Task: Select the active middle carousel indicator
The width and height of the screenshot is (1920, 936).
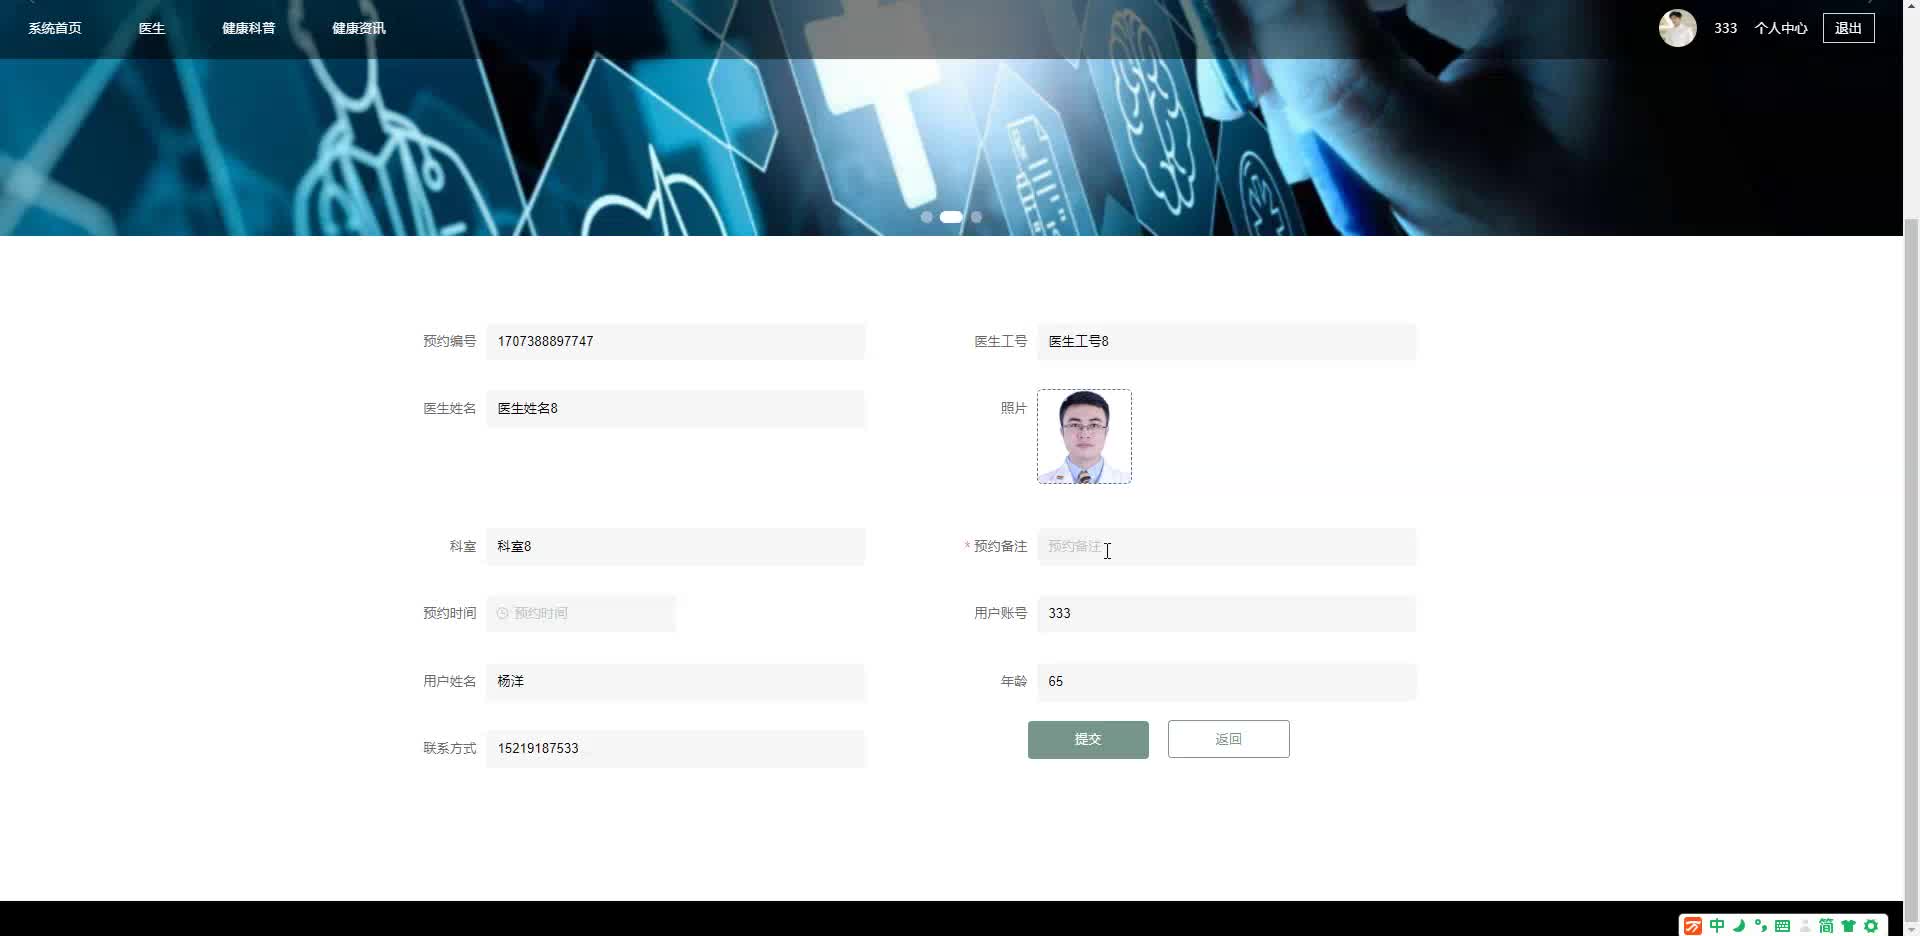Action: point(951,217)
